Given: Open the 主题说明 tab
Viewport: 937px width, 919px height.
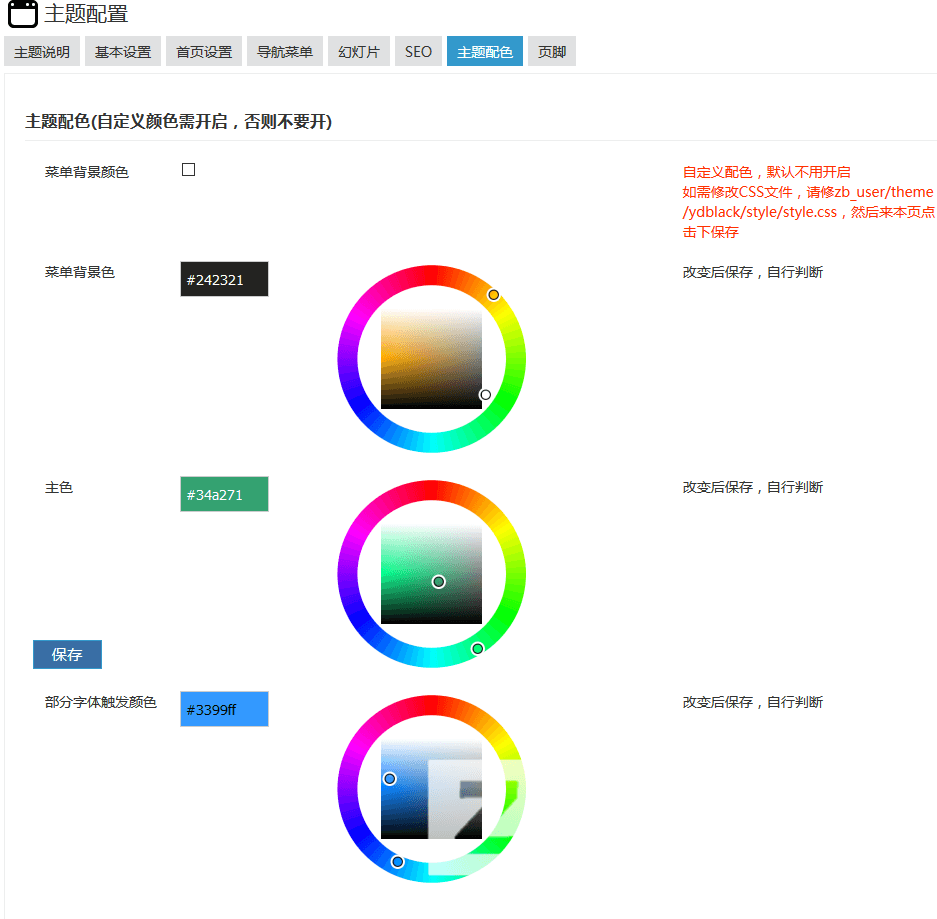Looking at the screenshot, I should point(42,51).
